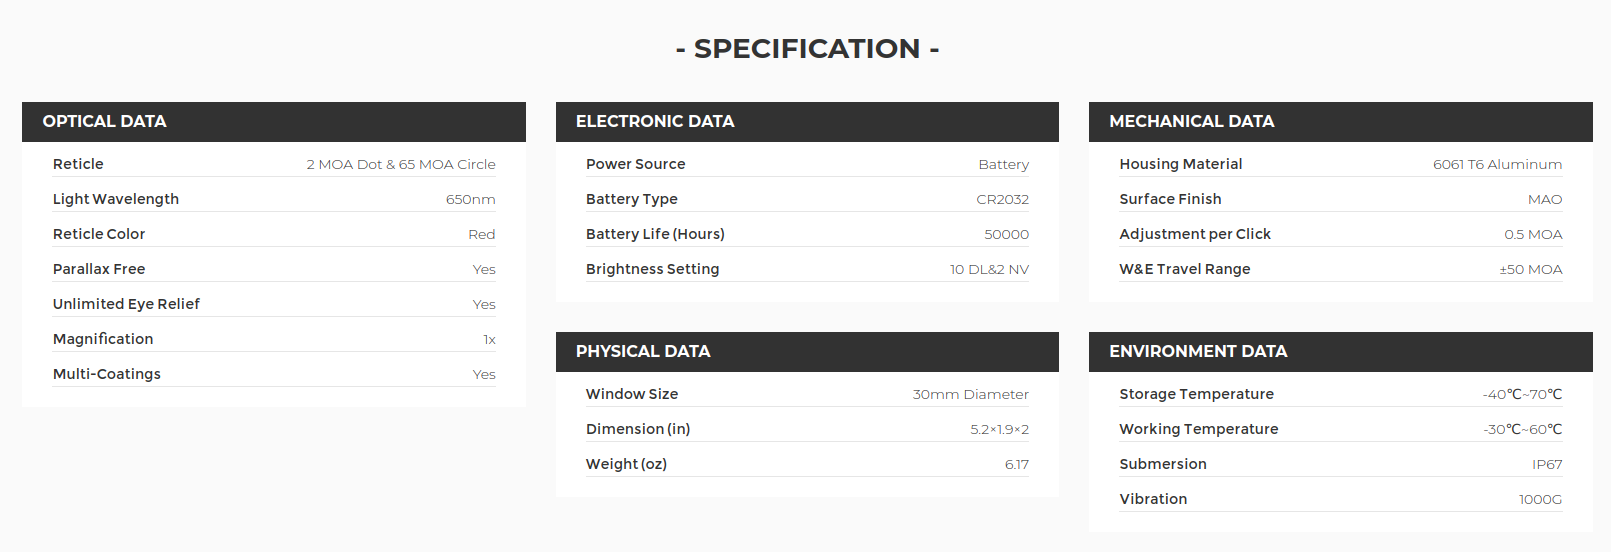Click the MECHANICAL DATA section header
Viewport: 1611px width, 552px height.
(1340, 121)
